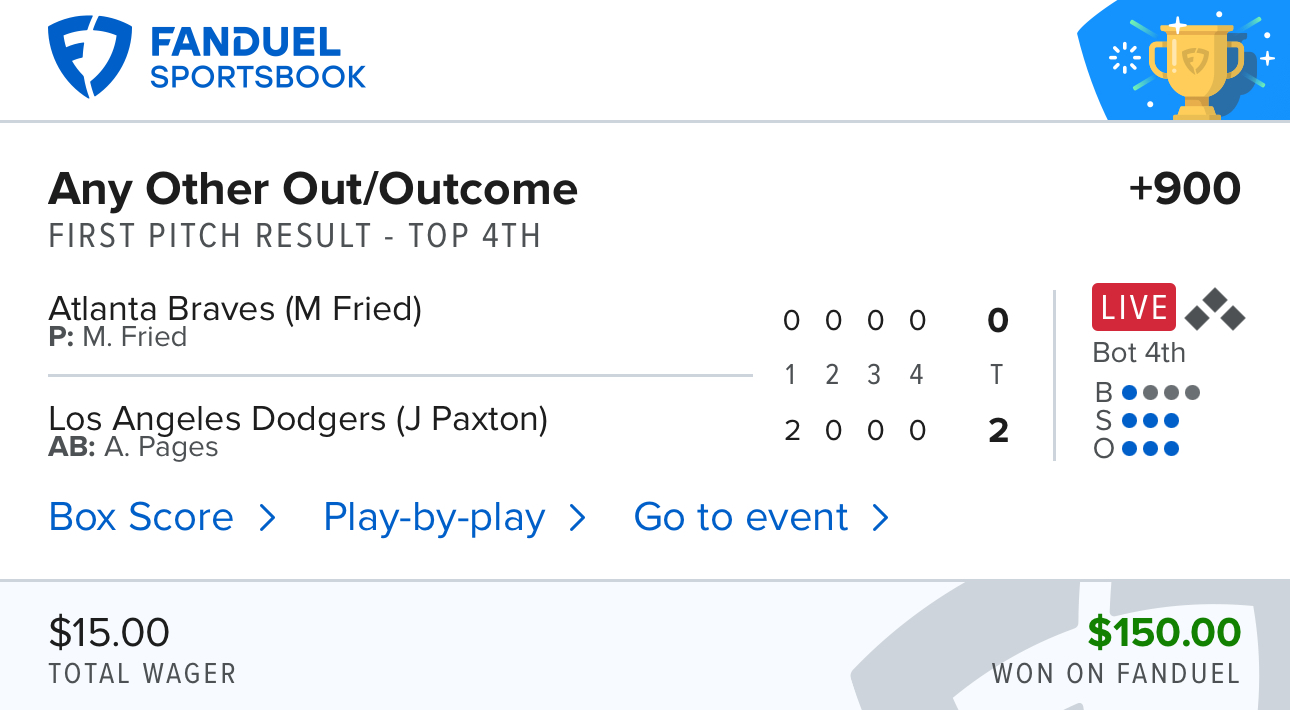Open the Box Score link
Viewport: 1290px width, 710px height.
click(x=141, y=518)
